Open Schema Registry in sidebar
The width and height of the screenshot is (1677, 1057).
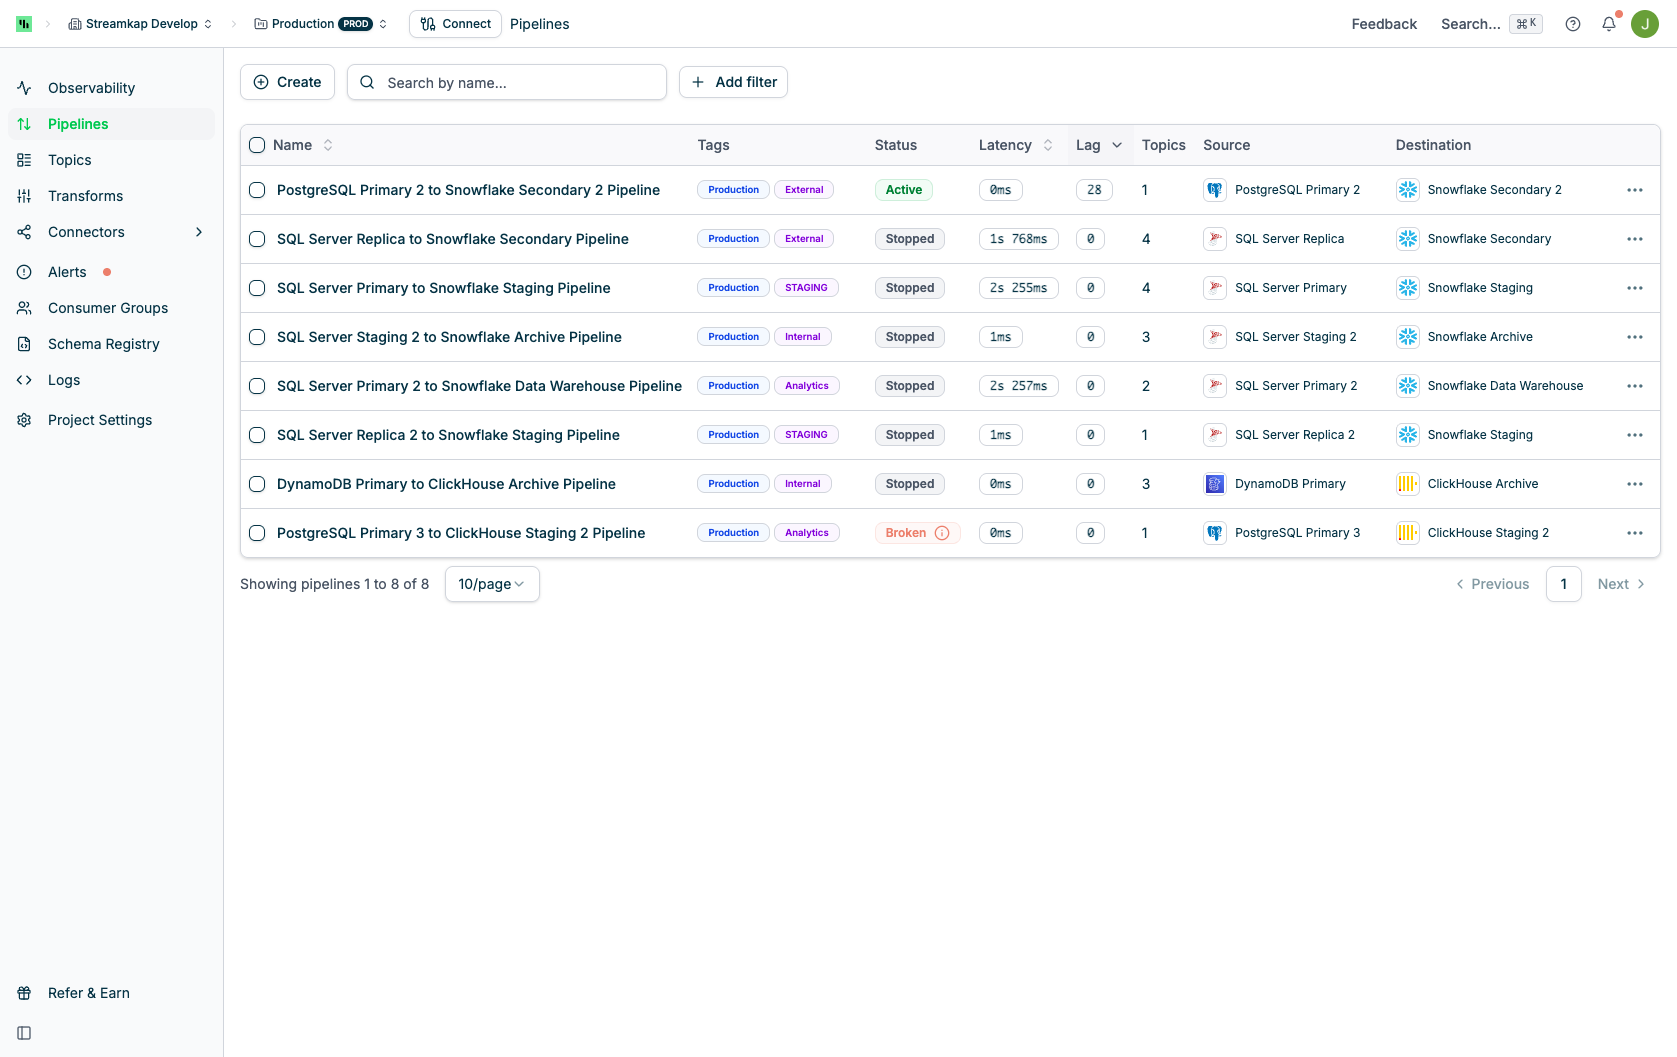click(x=111, y=344)
